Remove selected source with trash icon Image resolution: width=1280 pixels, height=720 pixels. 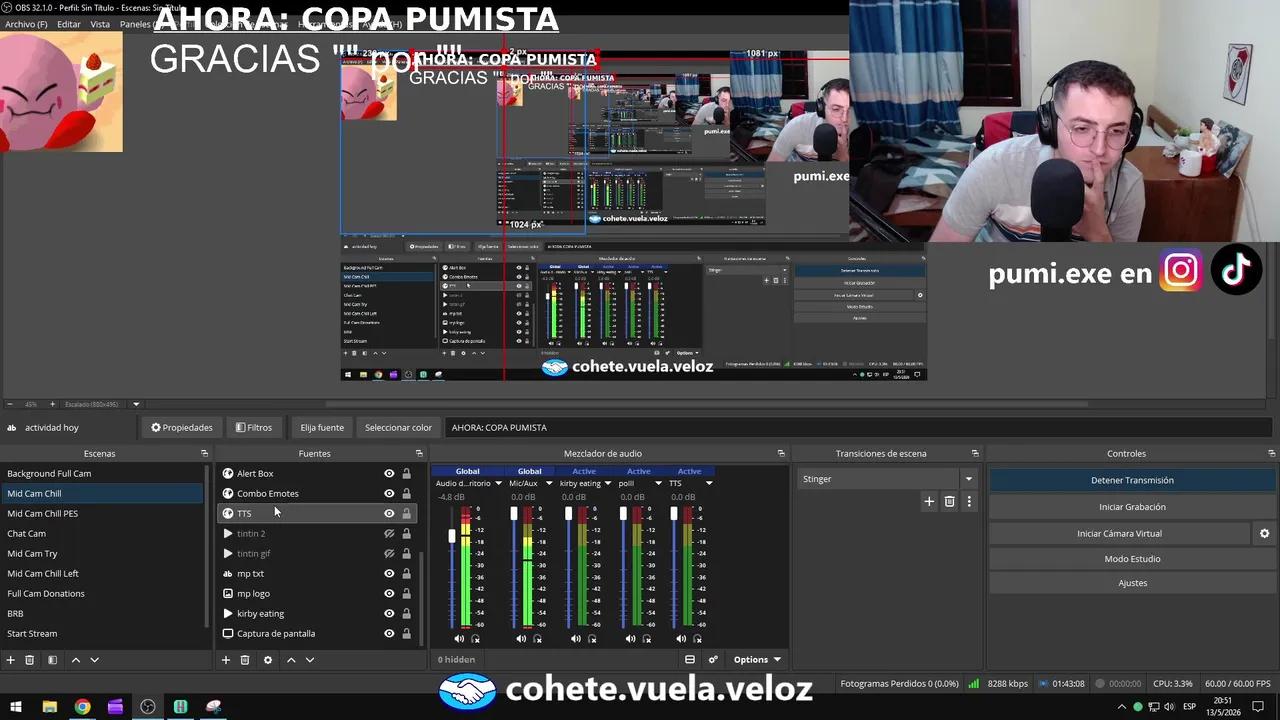(245, 660)
